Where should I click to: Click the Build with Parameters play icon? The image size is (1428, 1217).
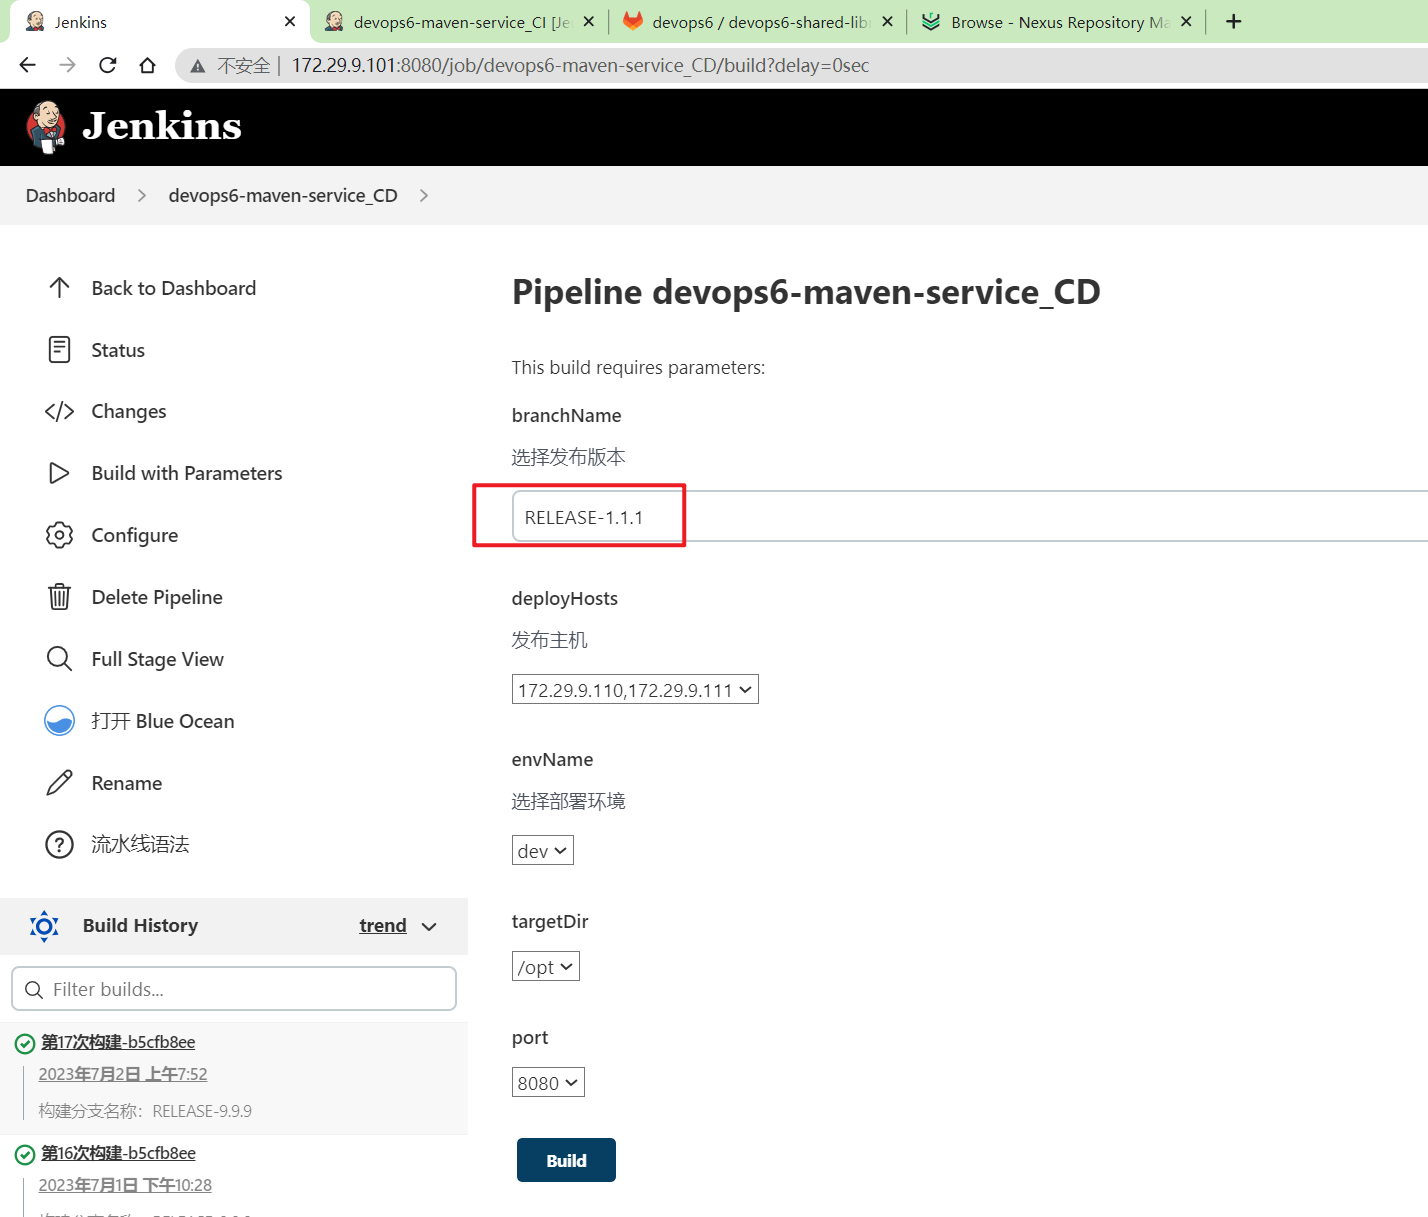(59, 473)
